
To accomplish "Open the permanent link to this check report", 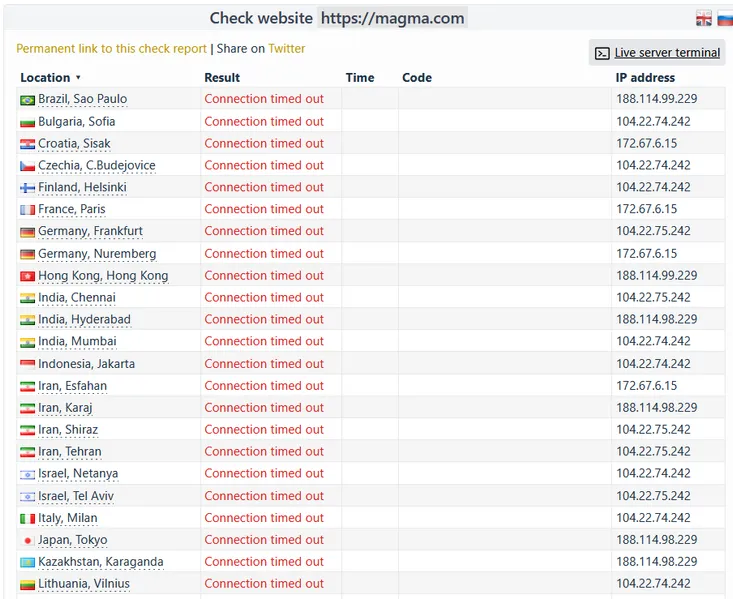I will [x=111, y=49].
